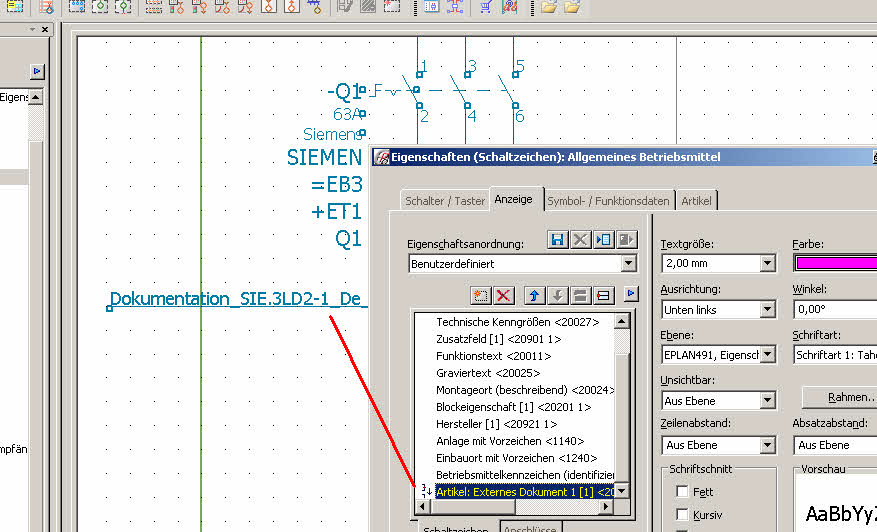Switch to the Schalter / Taster tab
Screen dimensions: 877x532
pos(445,201)
